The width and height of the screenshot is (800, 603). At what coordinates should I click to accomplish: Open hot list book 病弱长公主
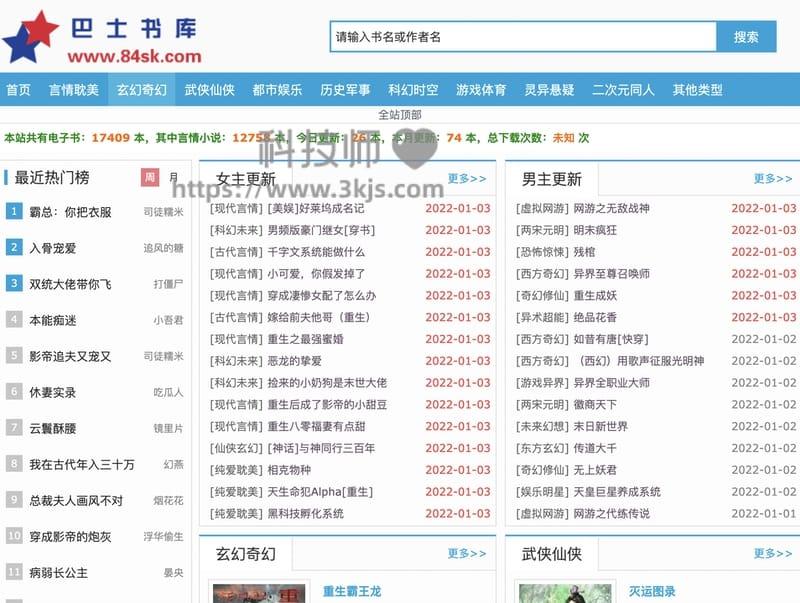tap(59, 573)
